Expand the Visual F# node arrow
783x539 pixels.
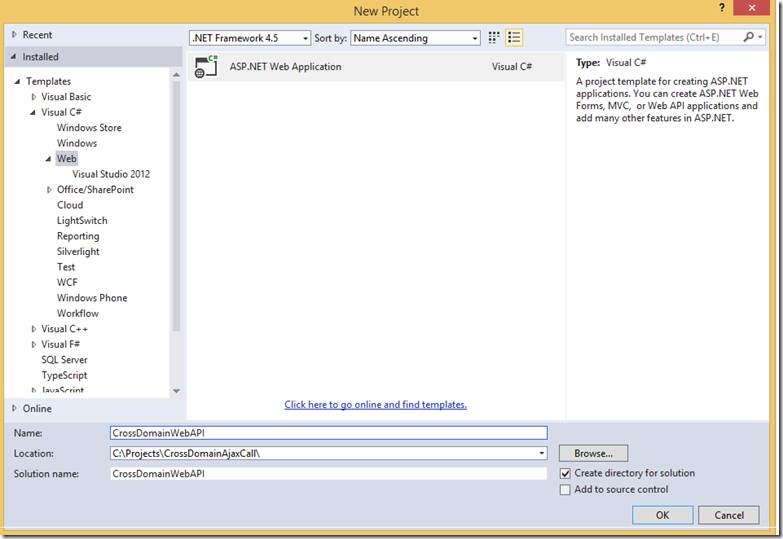[x=33, y=344]
